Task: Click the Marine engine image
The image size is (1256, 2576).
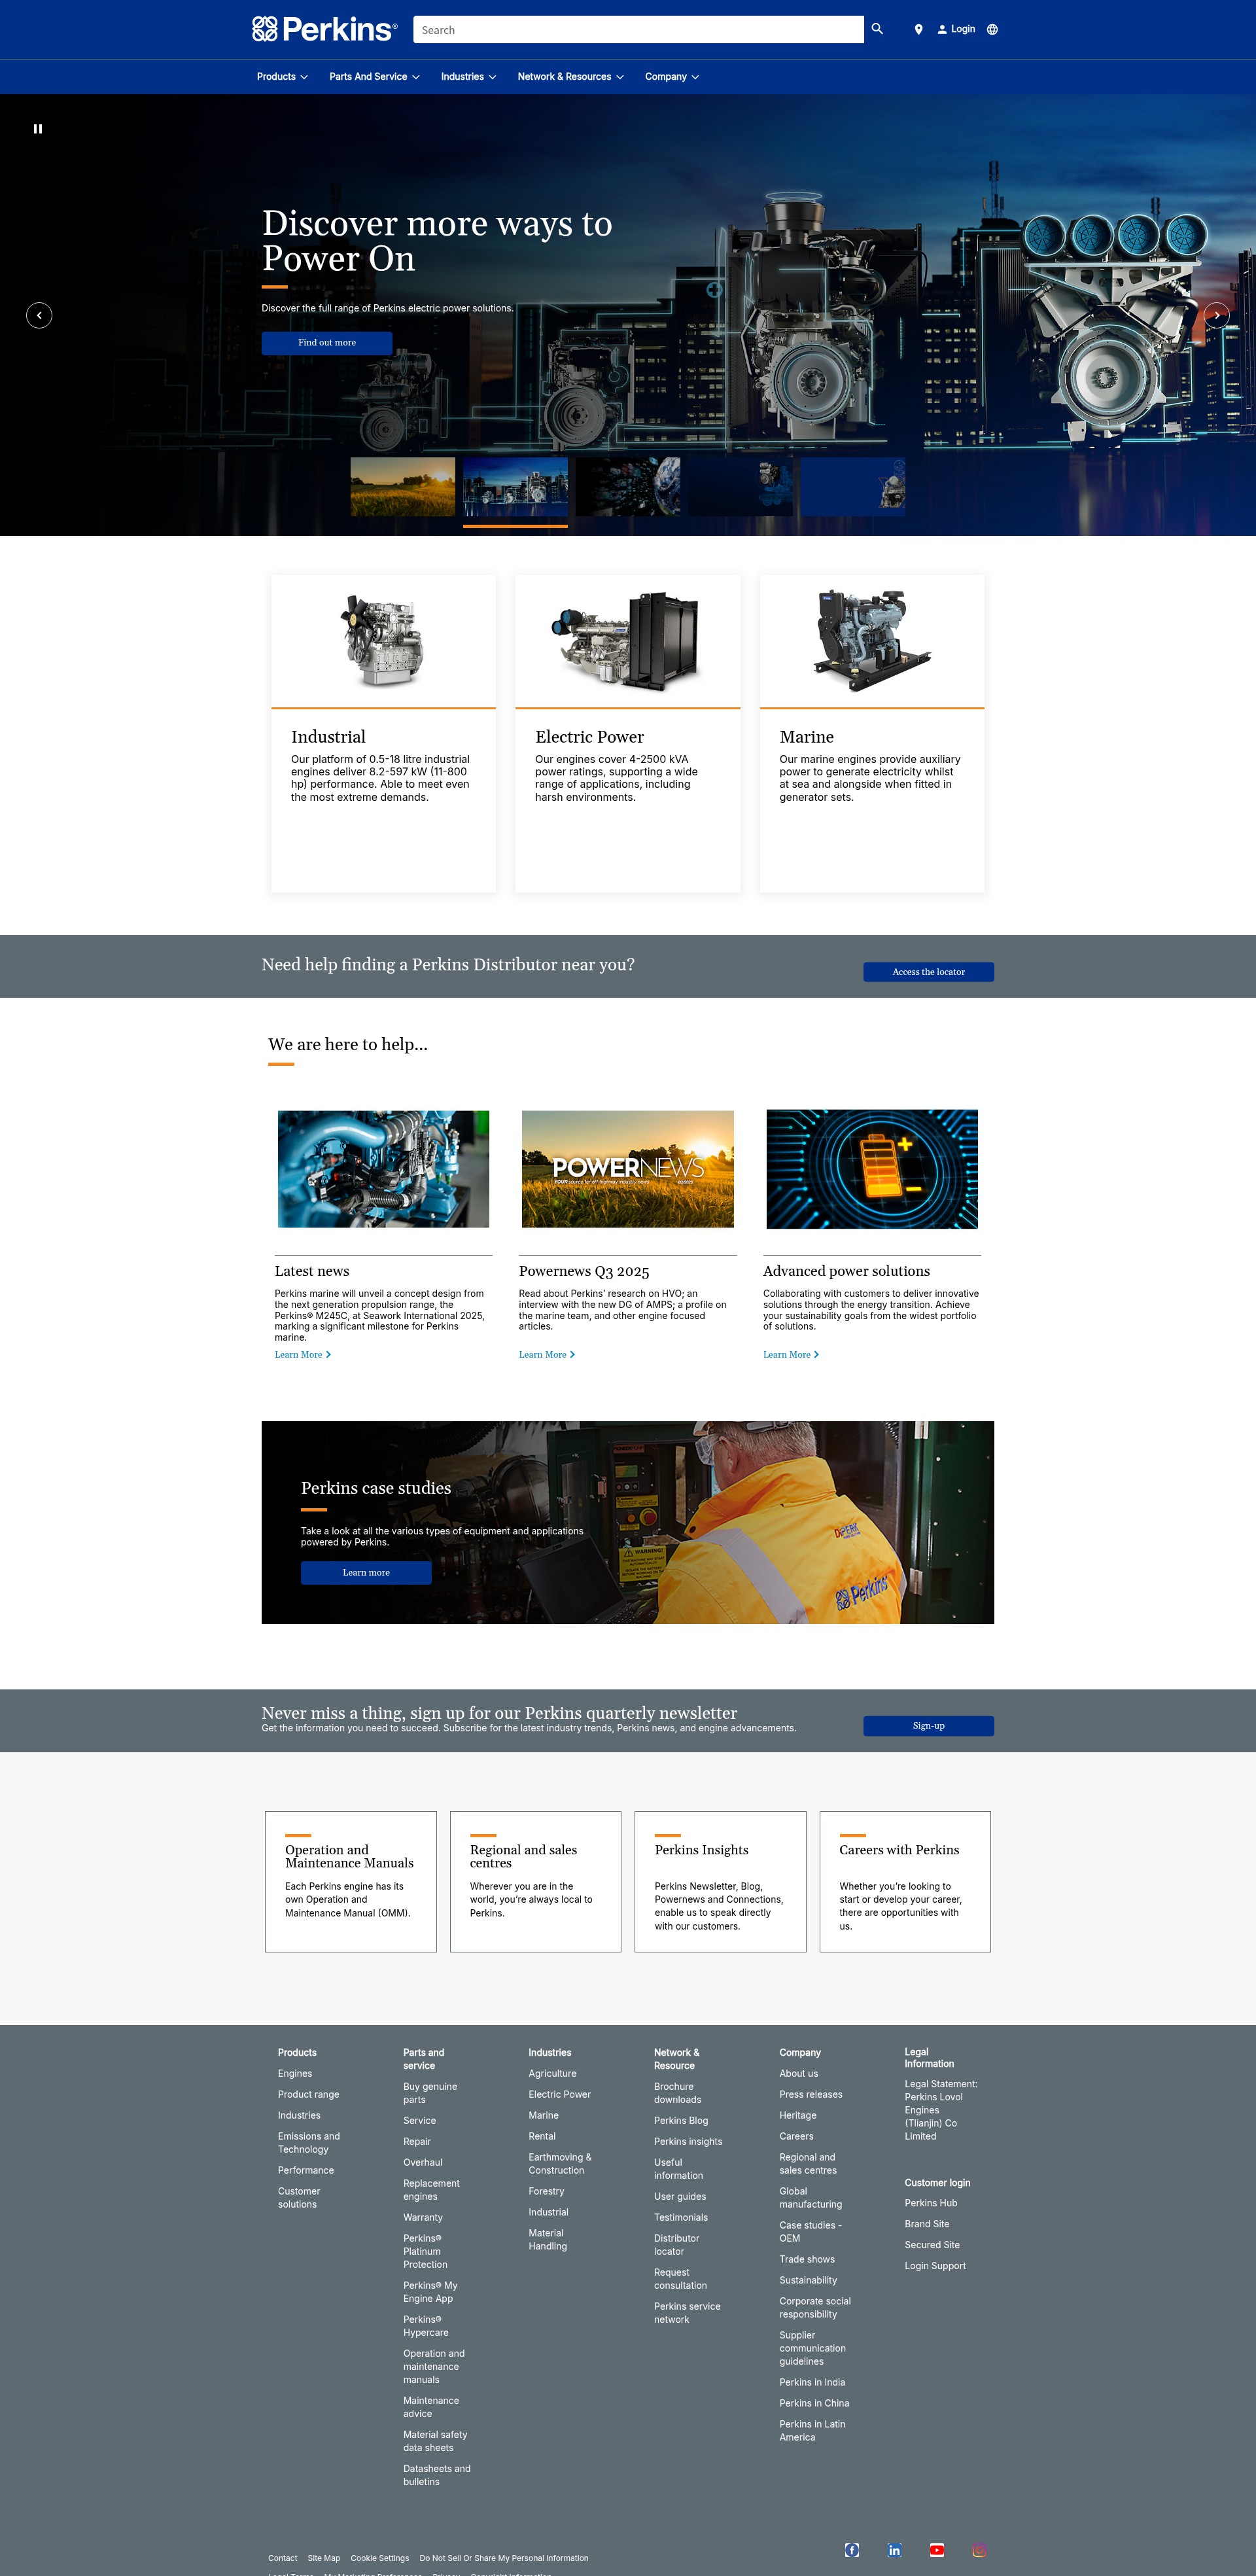Action: point(872,641)
